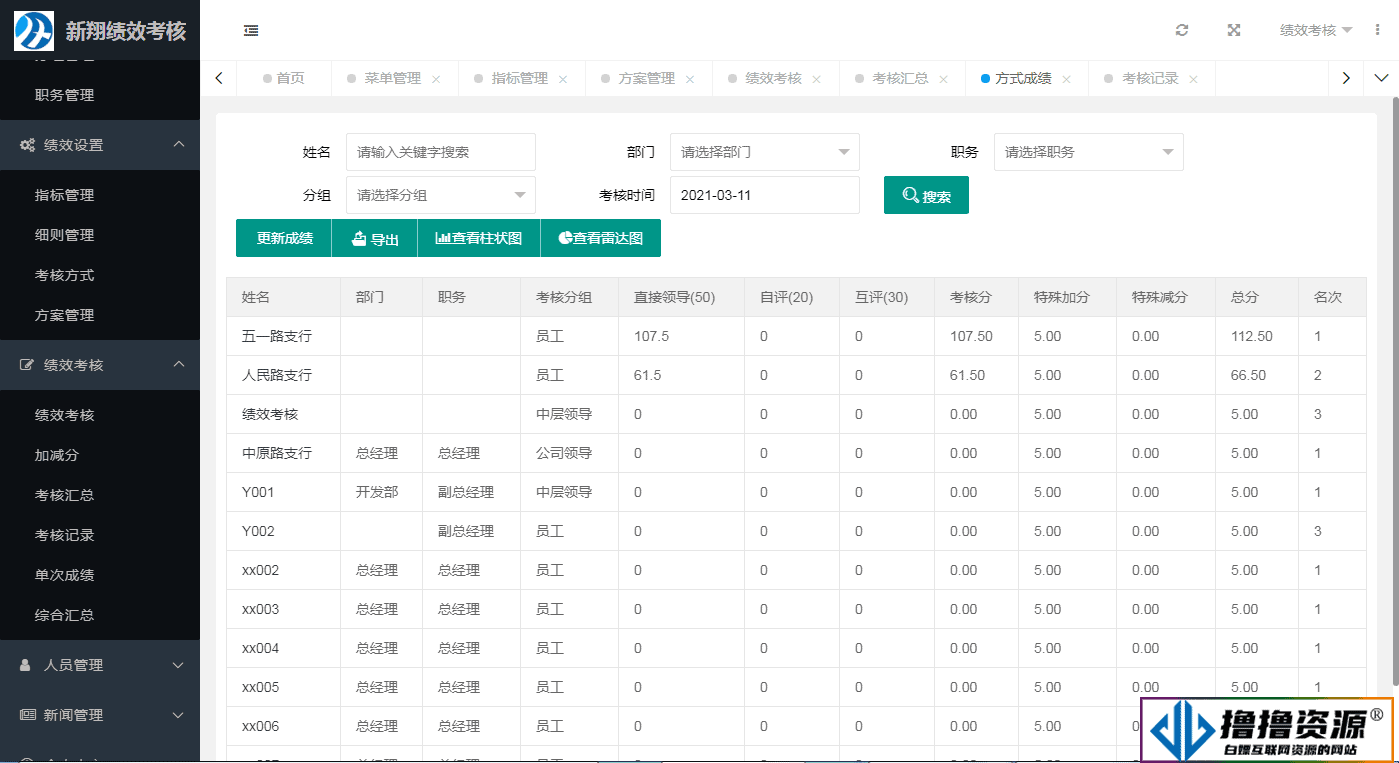Click 查看雷达图 radar chart button
Viewport: 1399px width, 763px height.
[x=601, y=238]
